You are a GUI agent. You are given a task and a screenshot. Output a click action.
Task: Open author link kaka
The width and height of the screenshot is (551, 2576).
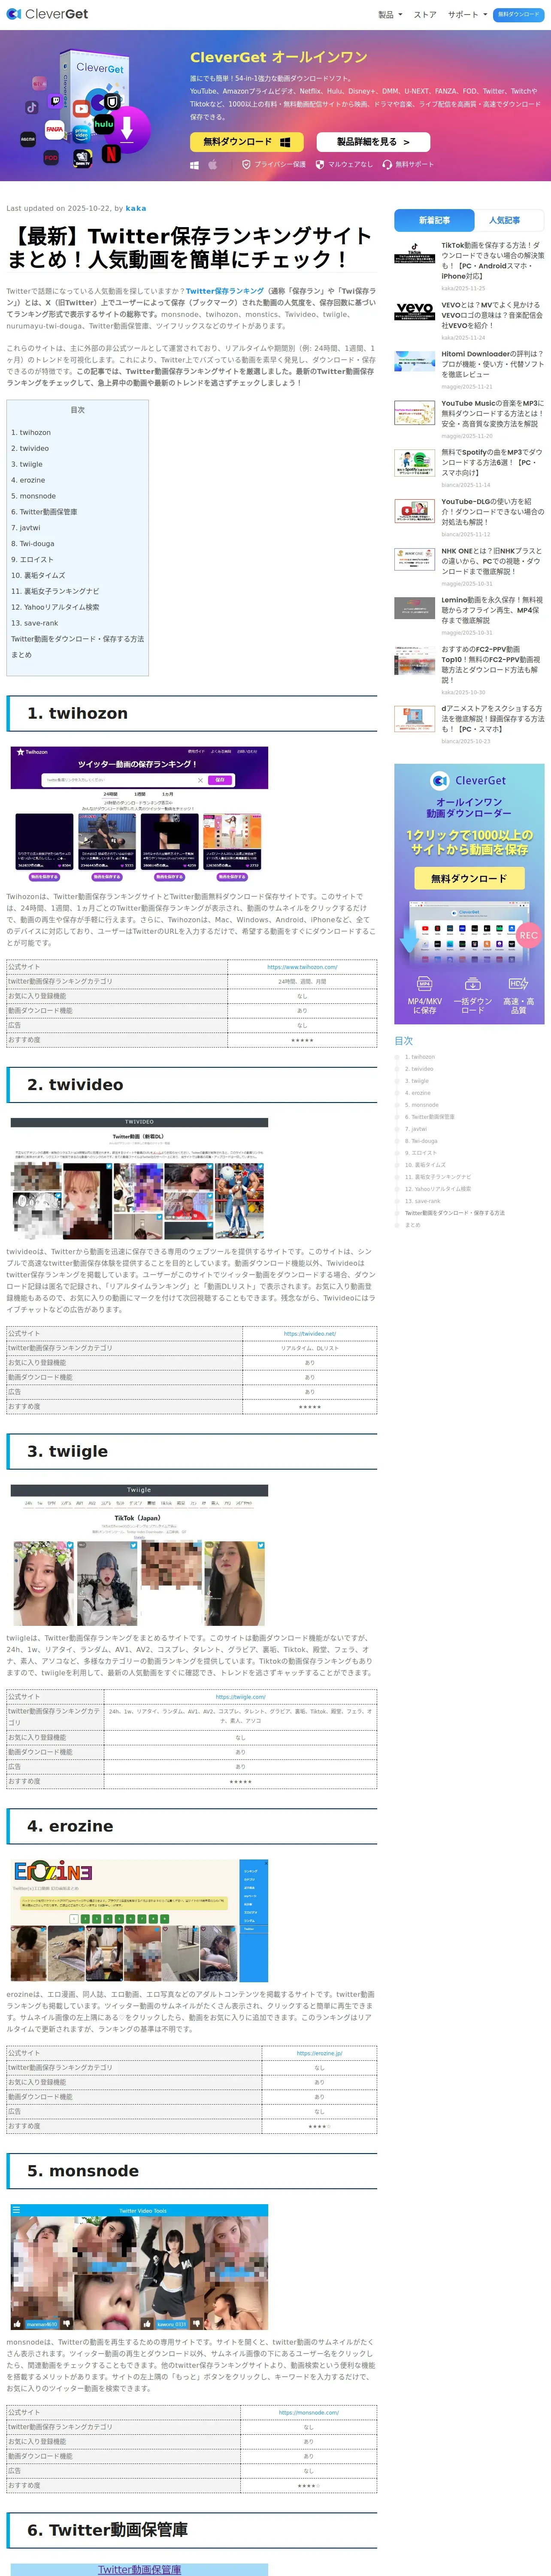[135, 209]
